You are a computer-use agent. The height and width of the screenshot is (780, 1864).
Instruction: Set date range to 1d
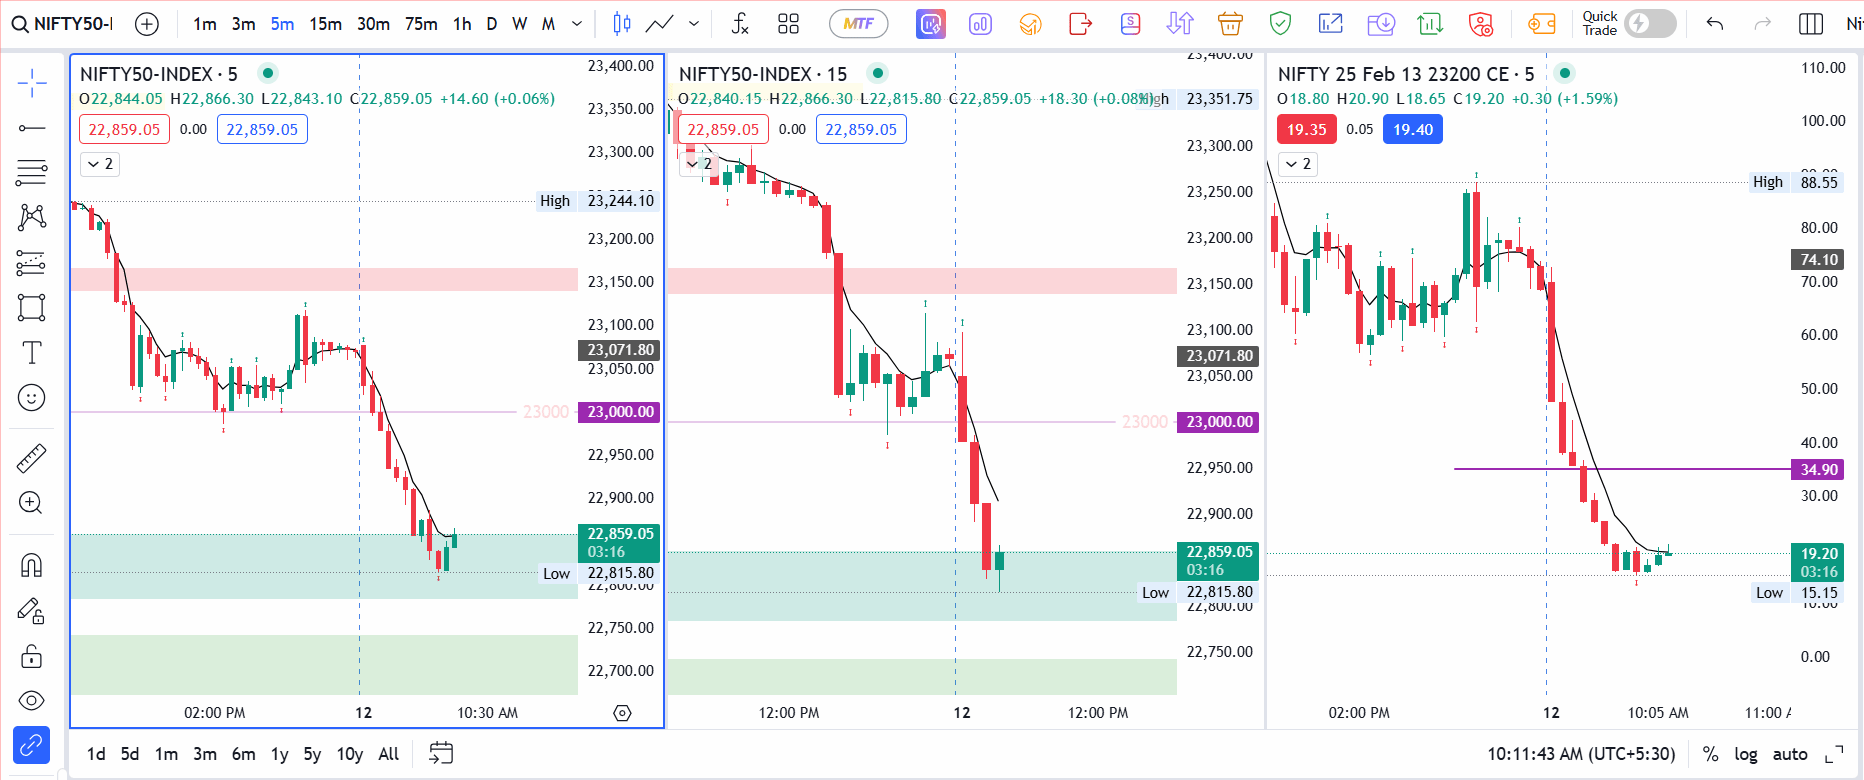pyautogui.click(x=96, y=754)
